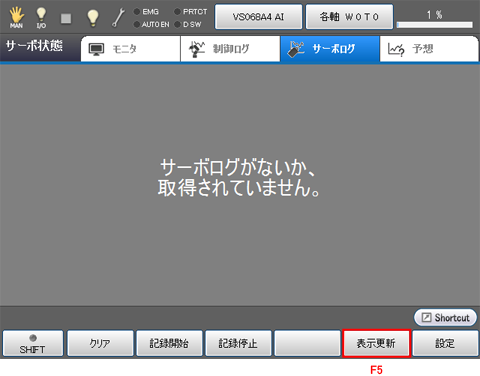Click the サーボログがないか message text
Image resolution: width=480 pixels, height=376 pixels.
[238, 177]
